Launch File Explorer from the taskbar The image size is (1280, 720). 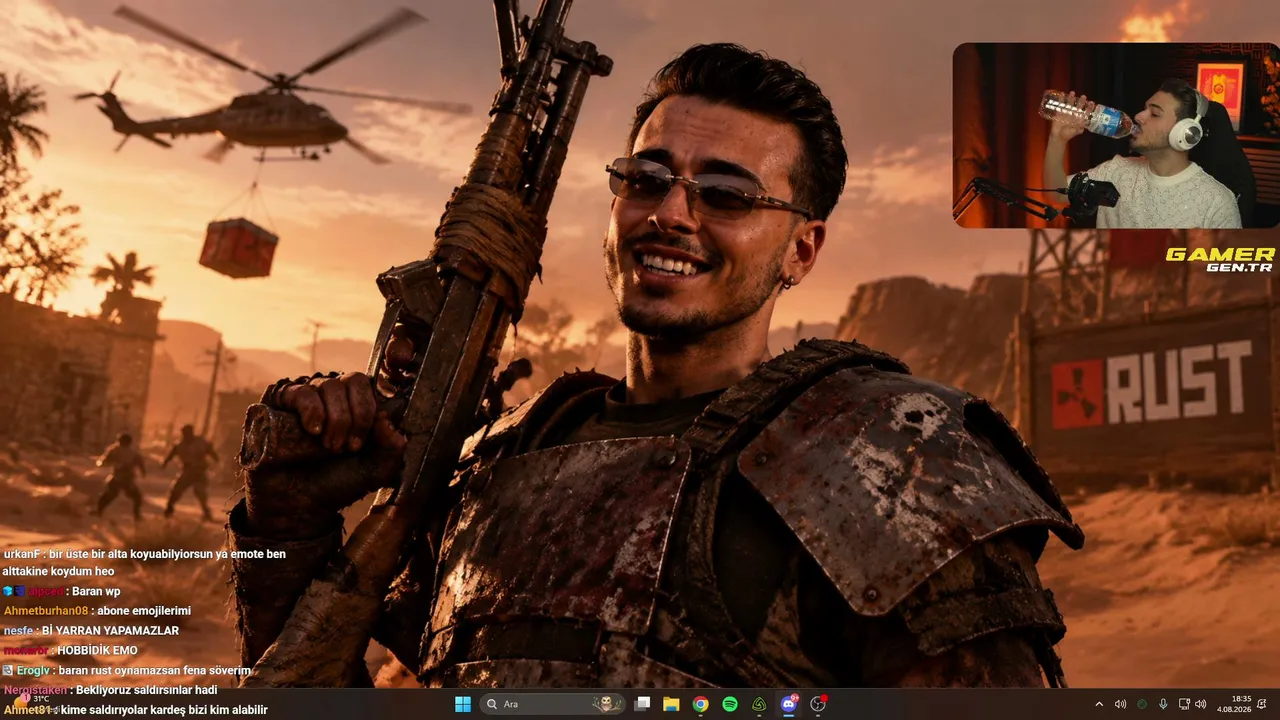click(672, 704)
